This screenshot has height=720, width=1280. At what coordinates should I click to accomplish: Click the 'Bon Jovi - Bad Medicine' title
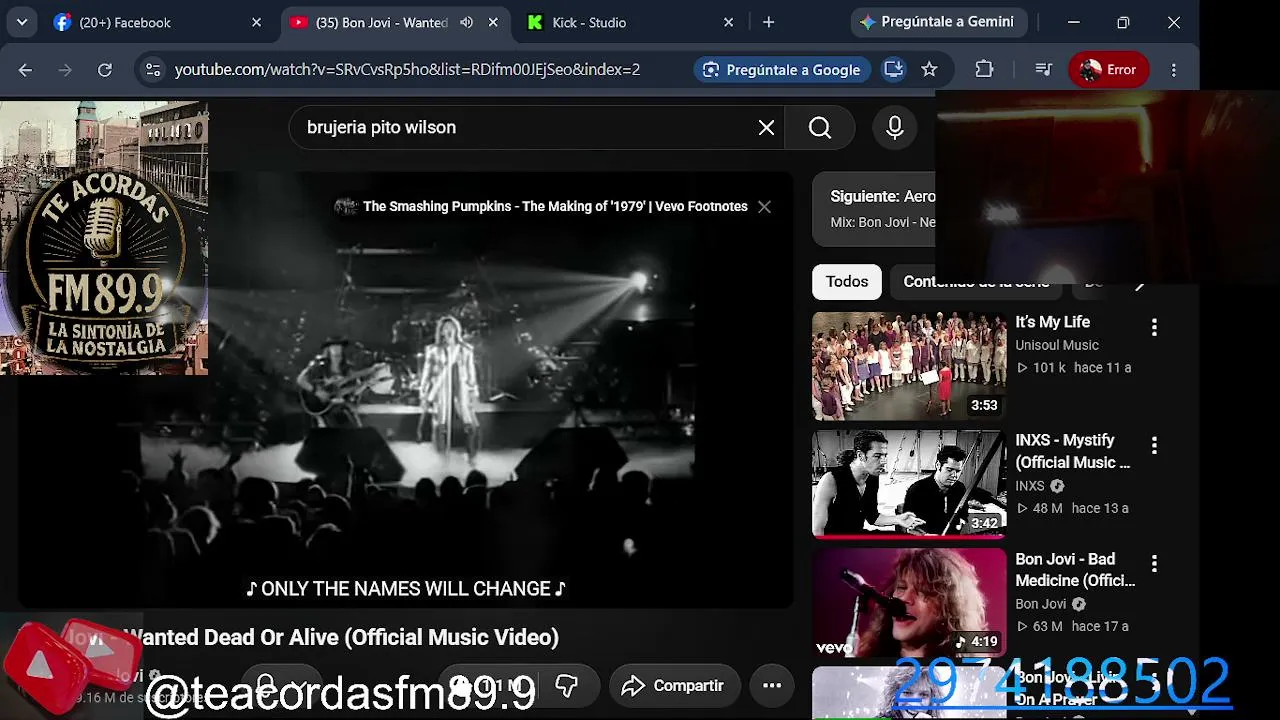1075,570
